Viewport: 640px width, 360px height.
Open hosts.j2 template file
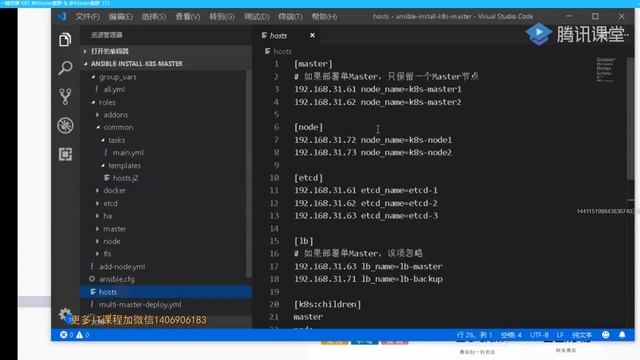[125, 178]
